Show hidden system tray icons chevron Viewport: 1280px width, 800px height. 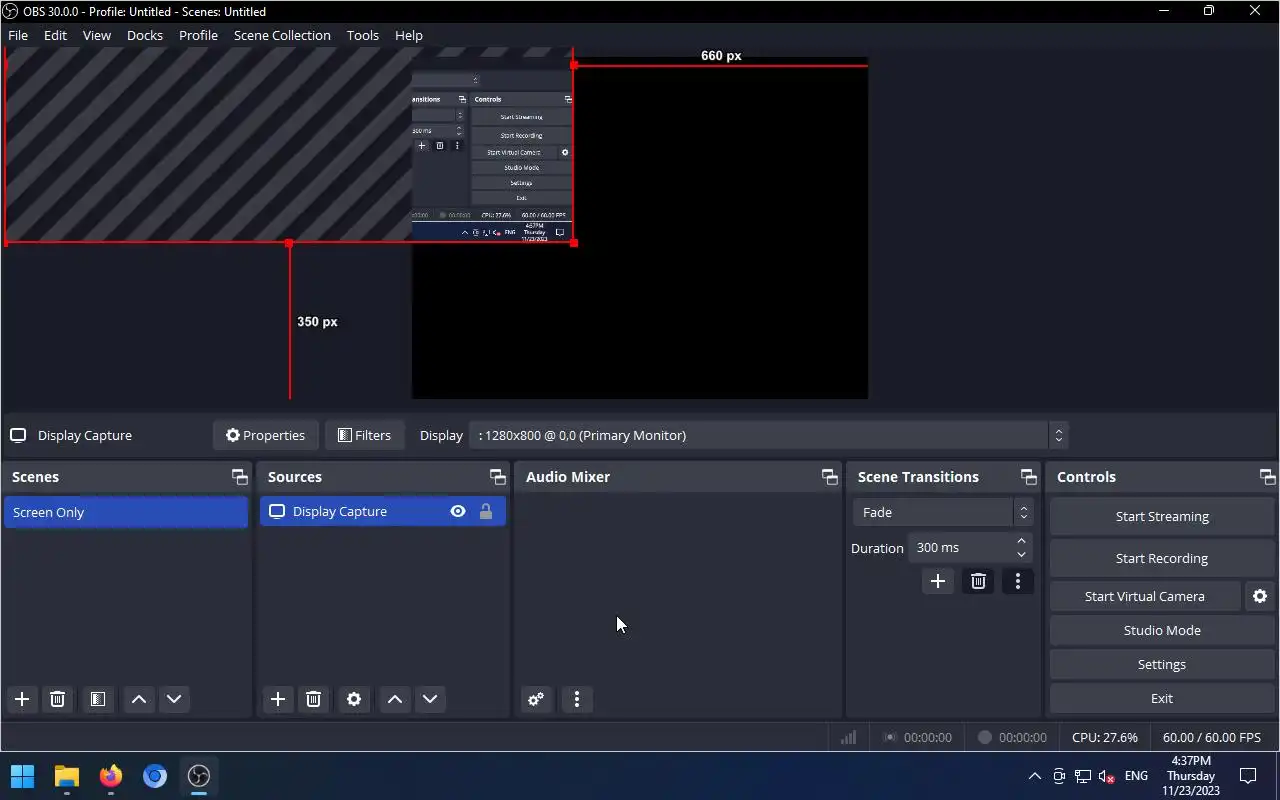click(x=1035, y=776)
